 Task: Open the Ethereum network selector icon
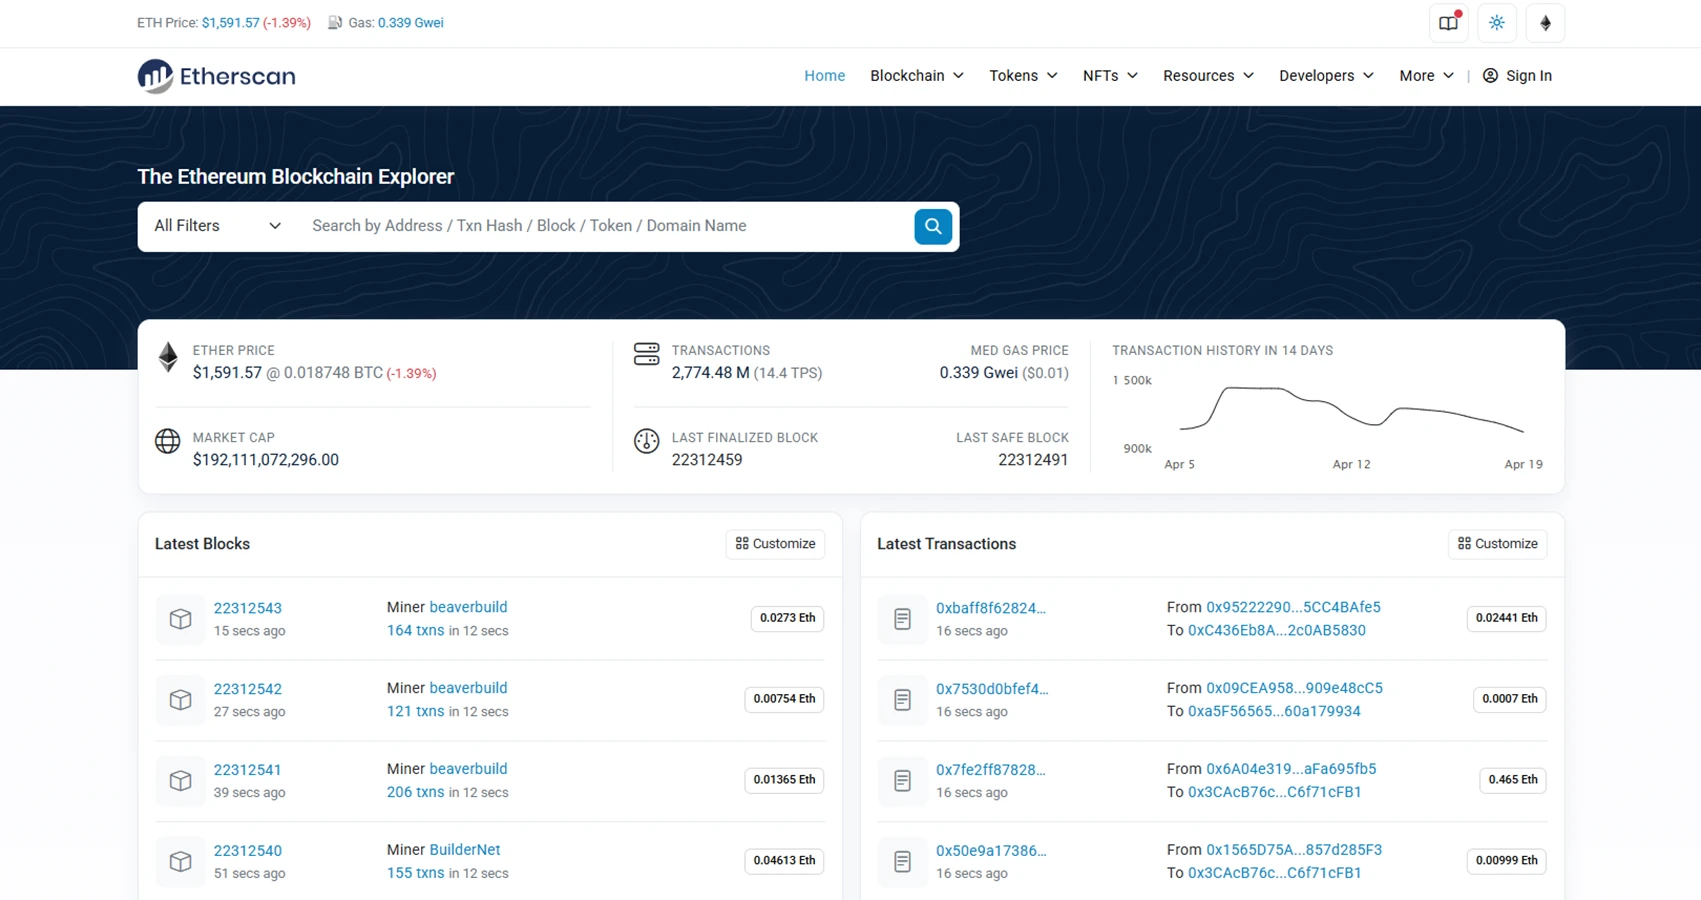(1545, 23)
